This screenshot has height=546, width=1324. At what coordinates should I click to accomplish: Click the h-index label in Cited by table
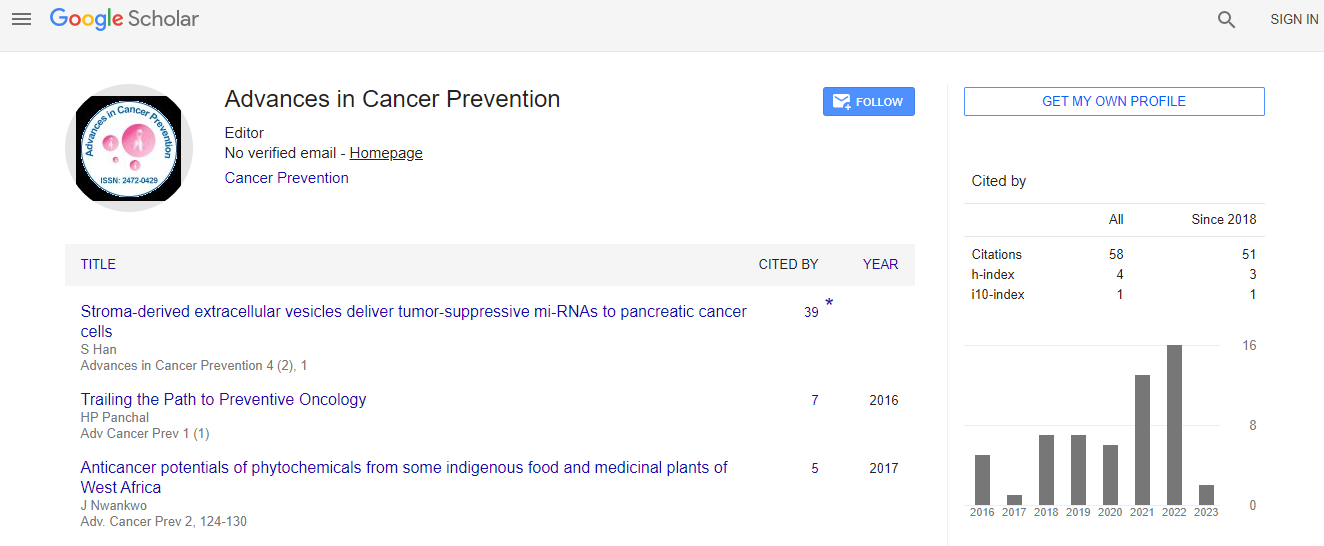[991, 274]
